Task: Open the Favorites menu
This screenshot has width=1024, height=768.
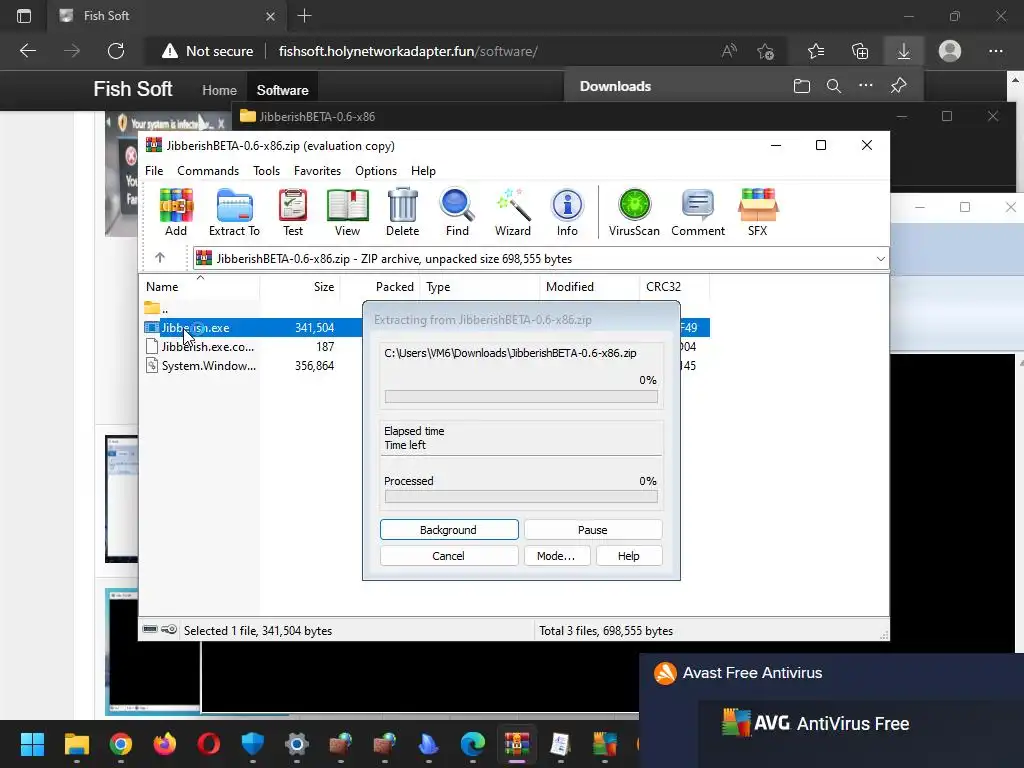Action: [317, 170]
